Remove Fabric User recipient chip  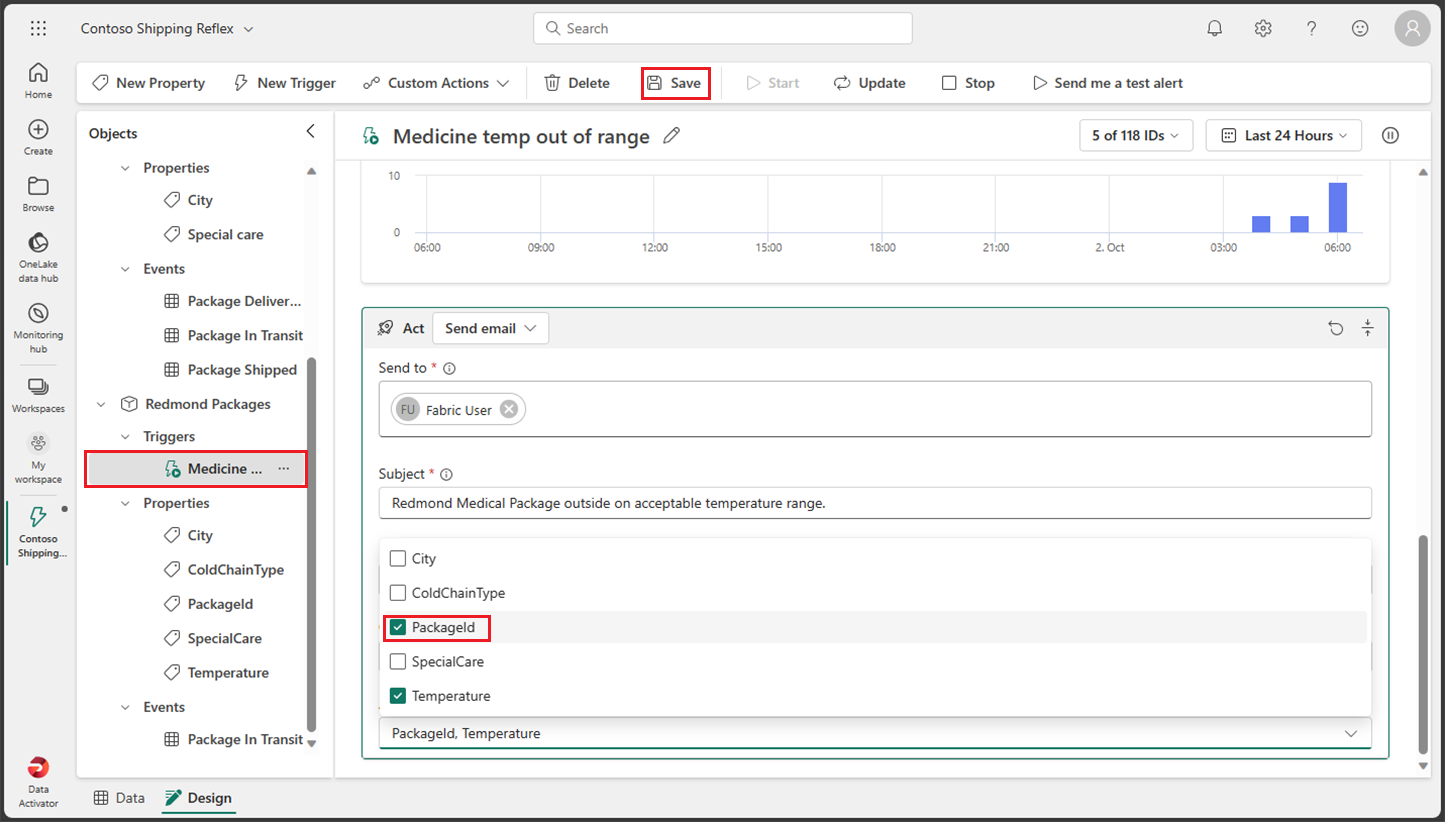tap(509, 409)
